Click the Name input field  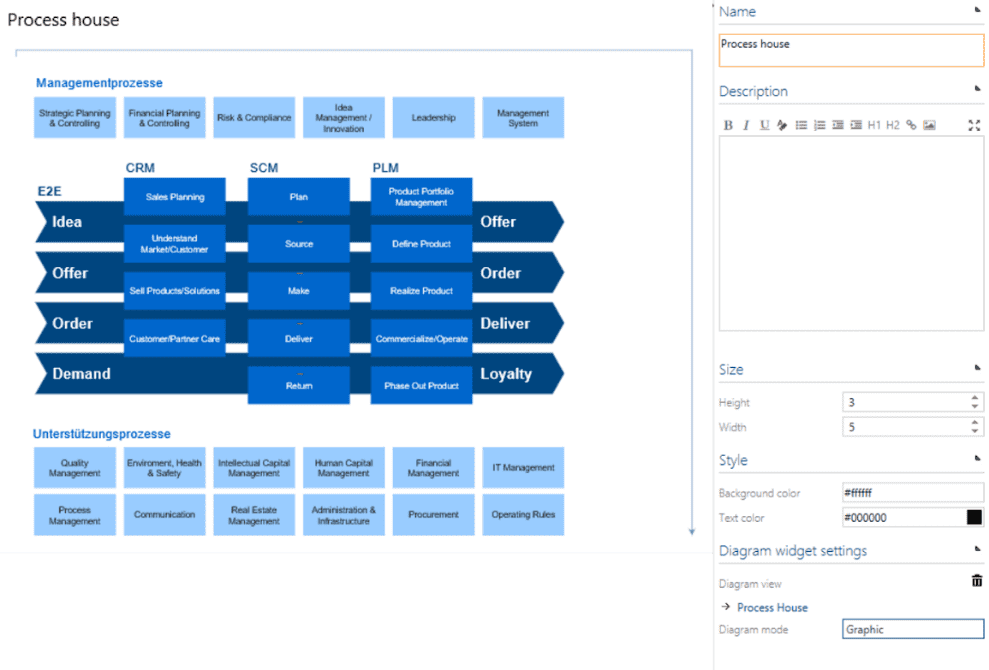pos(851,50)
